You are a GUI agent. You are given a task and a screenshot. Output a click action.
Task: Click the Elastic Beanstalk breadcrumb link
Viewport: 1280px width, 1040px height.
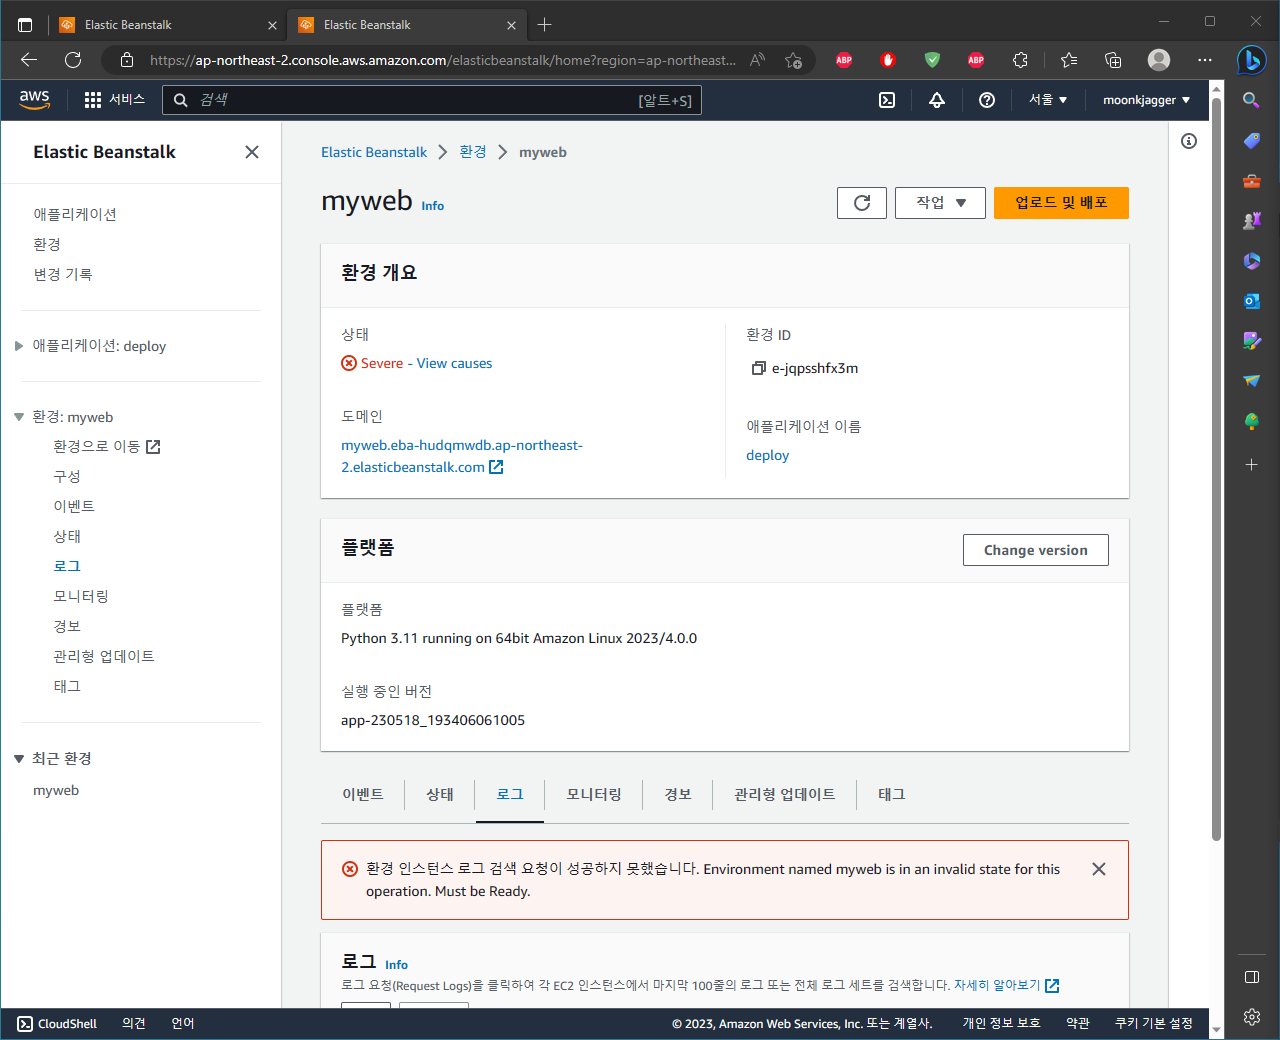[x=374, y=152]
